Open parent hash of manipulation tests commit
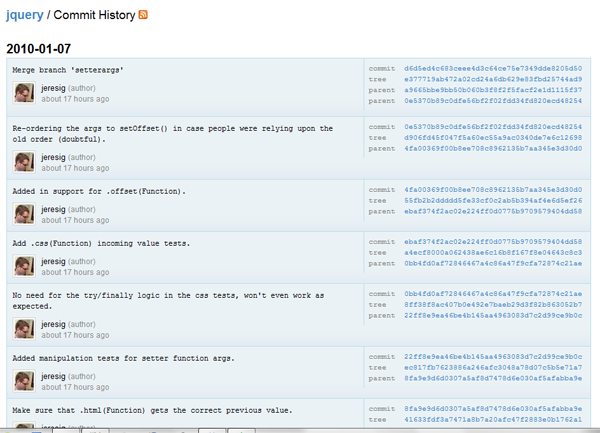The image size is (600, 433). point(493,378)
